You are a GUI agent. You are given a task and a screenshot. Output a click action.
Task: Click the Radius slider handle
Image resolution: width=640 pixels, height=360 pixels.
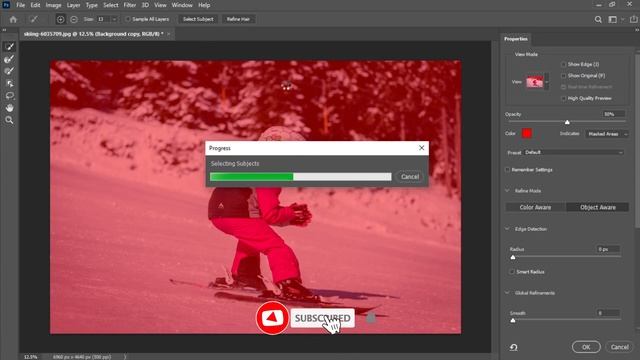[x=513, y=257]
